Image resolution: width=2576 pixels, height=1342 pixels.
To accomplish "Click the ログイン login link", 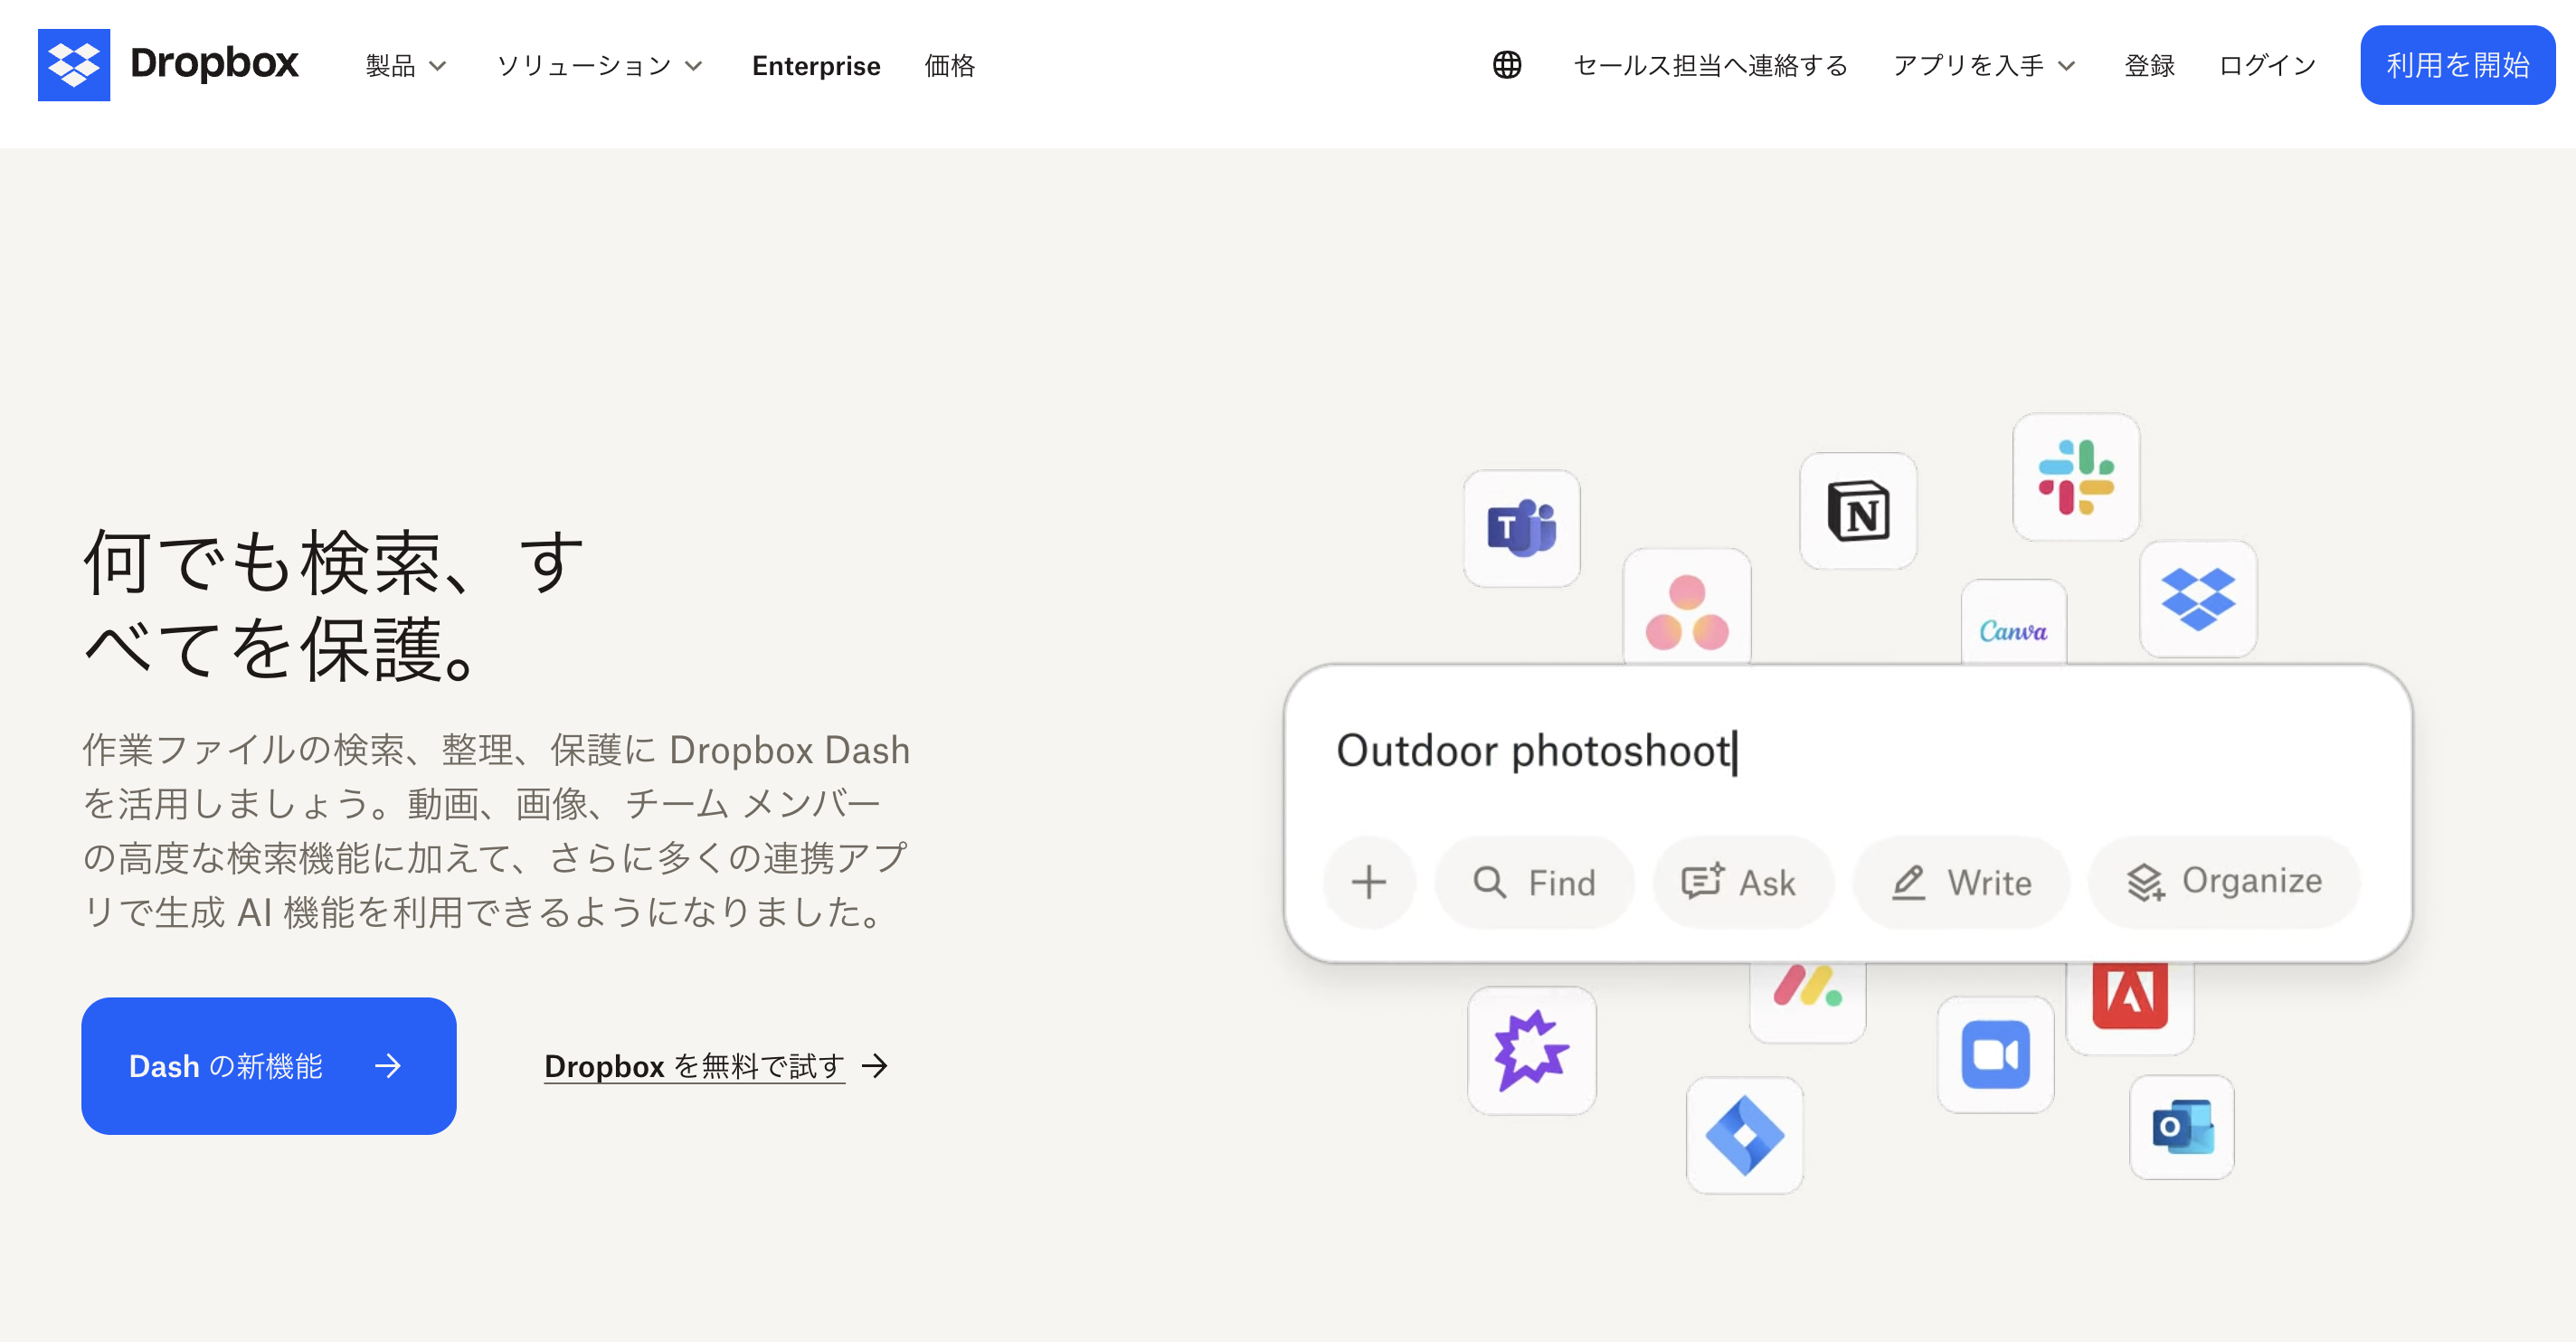I will (x=2267, y=66).
